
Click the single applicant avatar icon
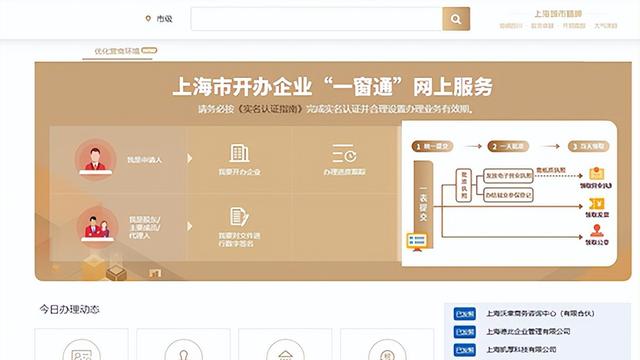(96, 159)
